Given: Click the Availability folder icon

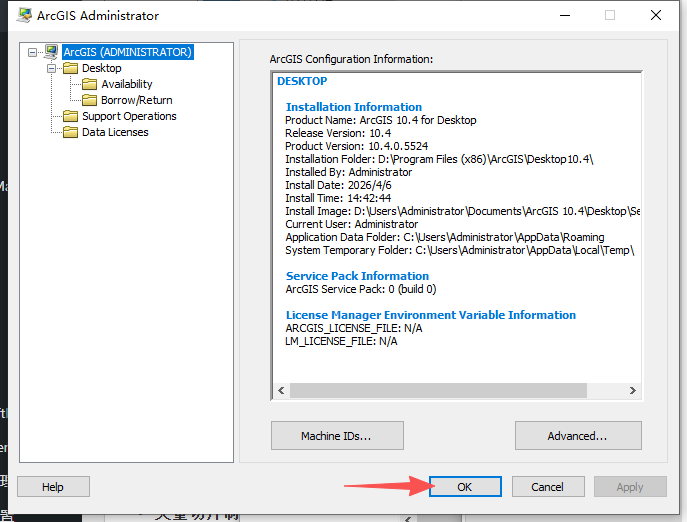Looking at the screenshot, I should (89, 84).
